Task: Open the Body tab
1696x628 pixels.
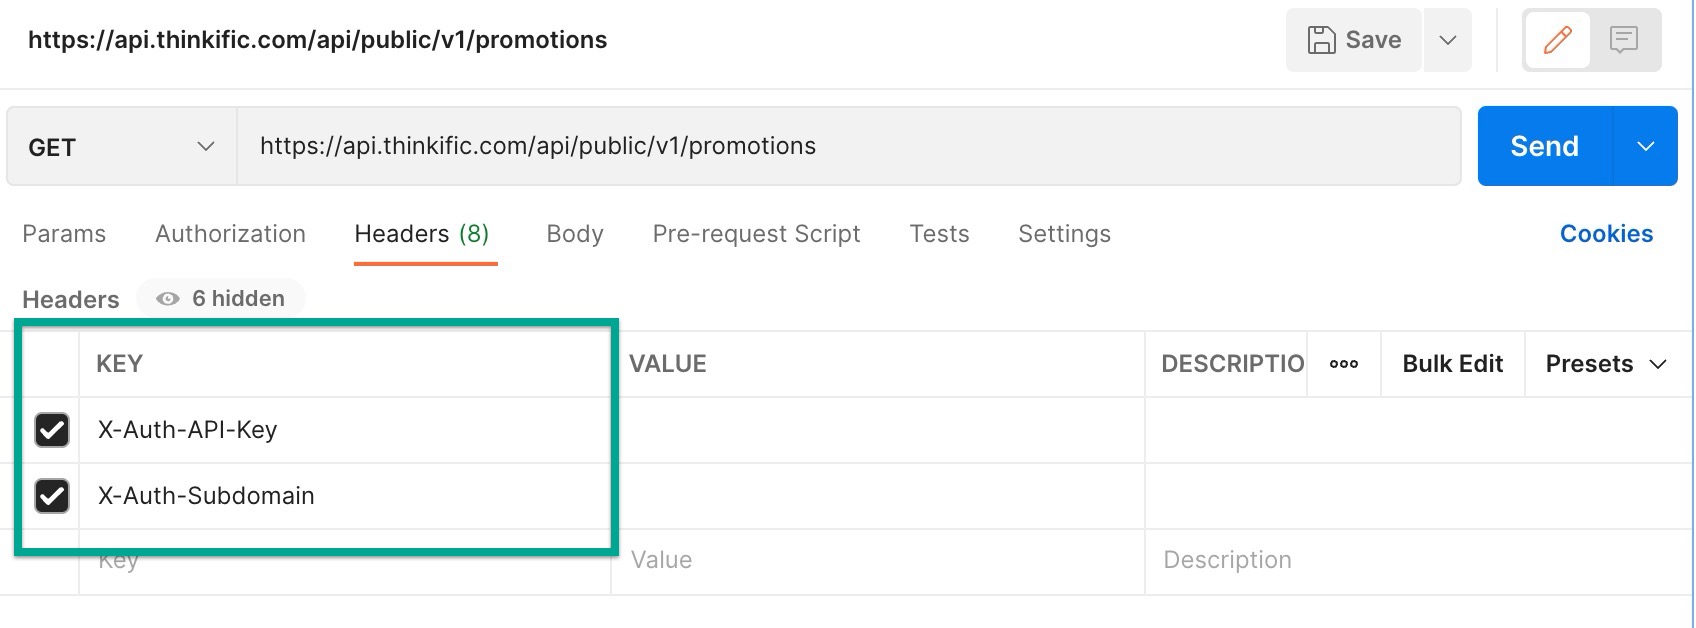Action: tap(575, 234)
